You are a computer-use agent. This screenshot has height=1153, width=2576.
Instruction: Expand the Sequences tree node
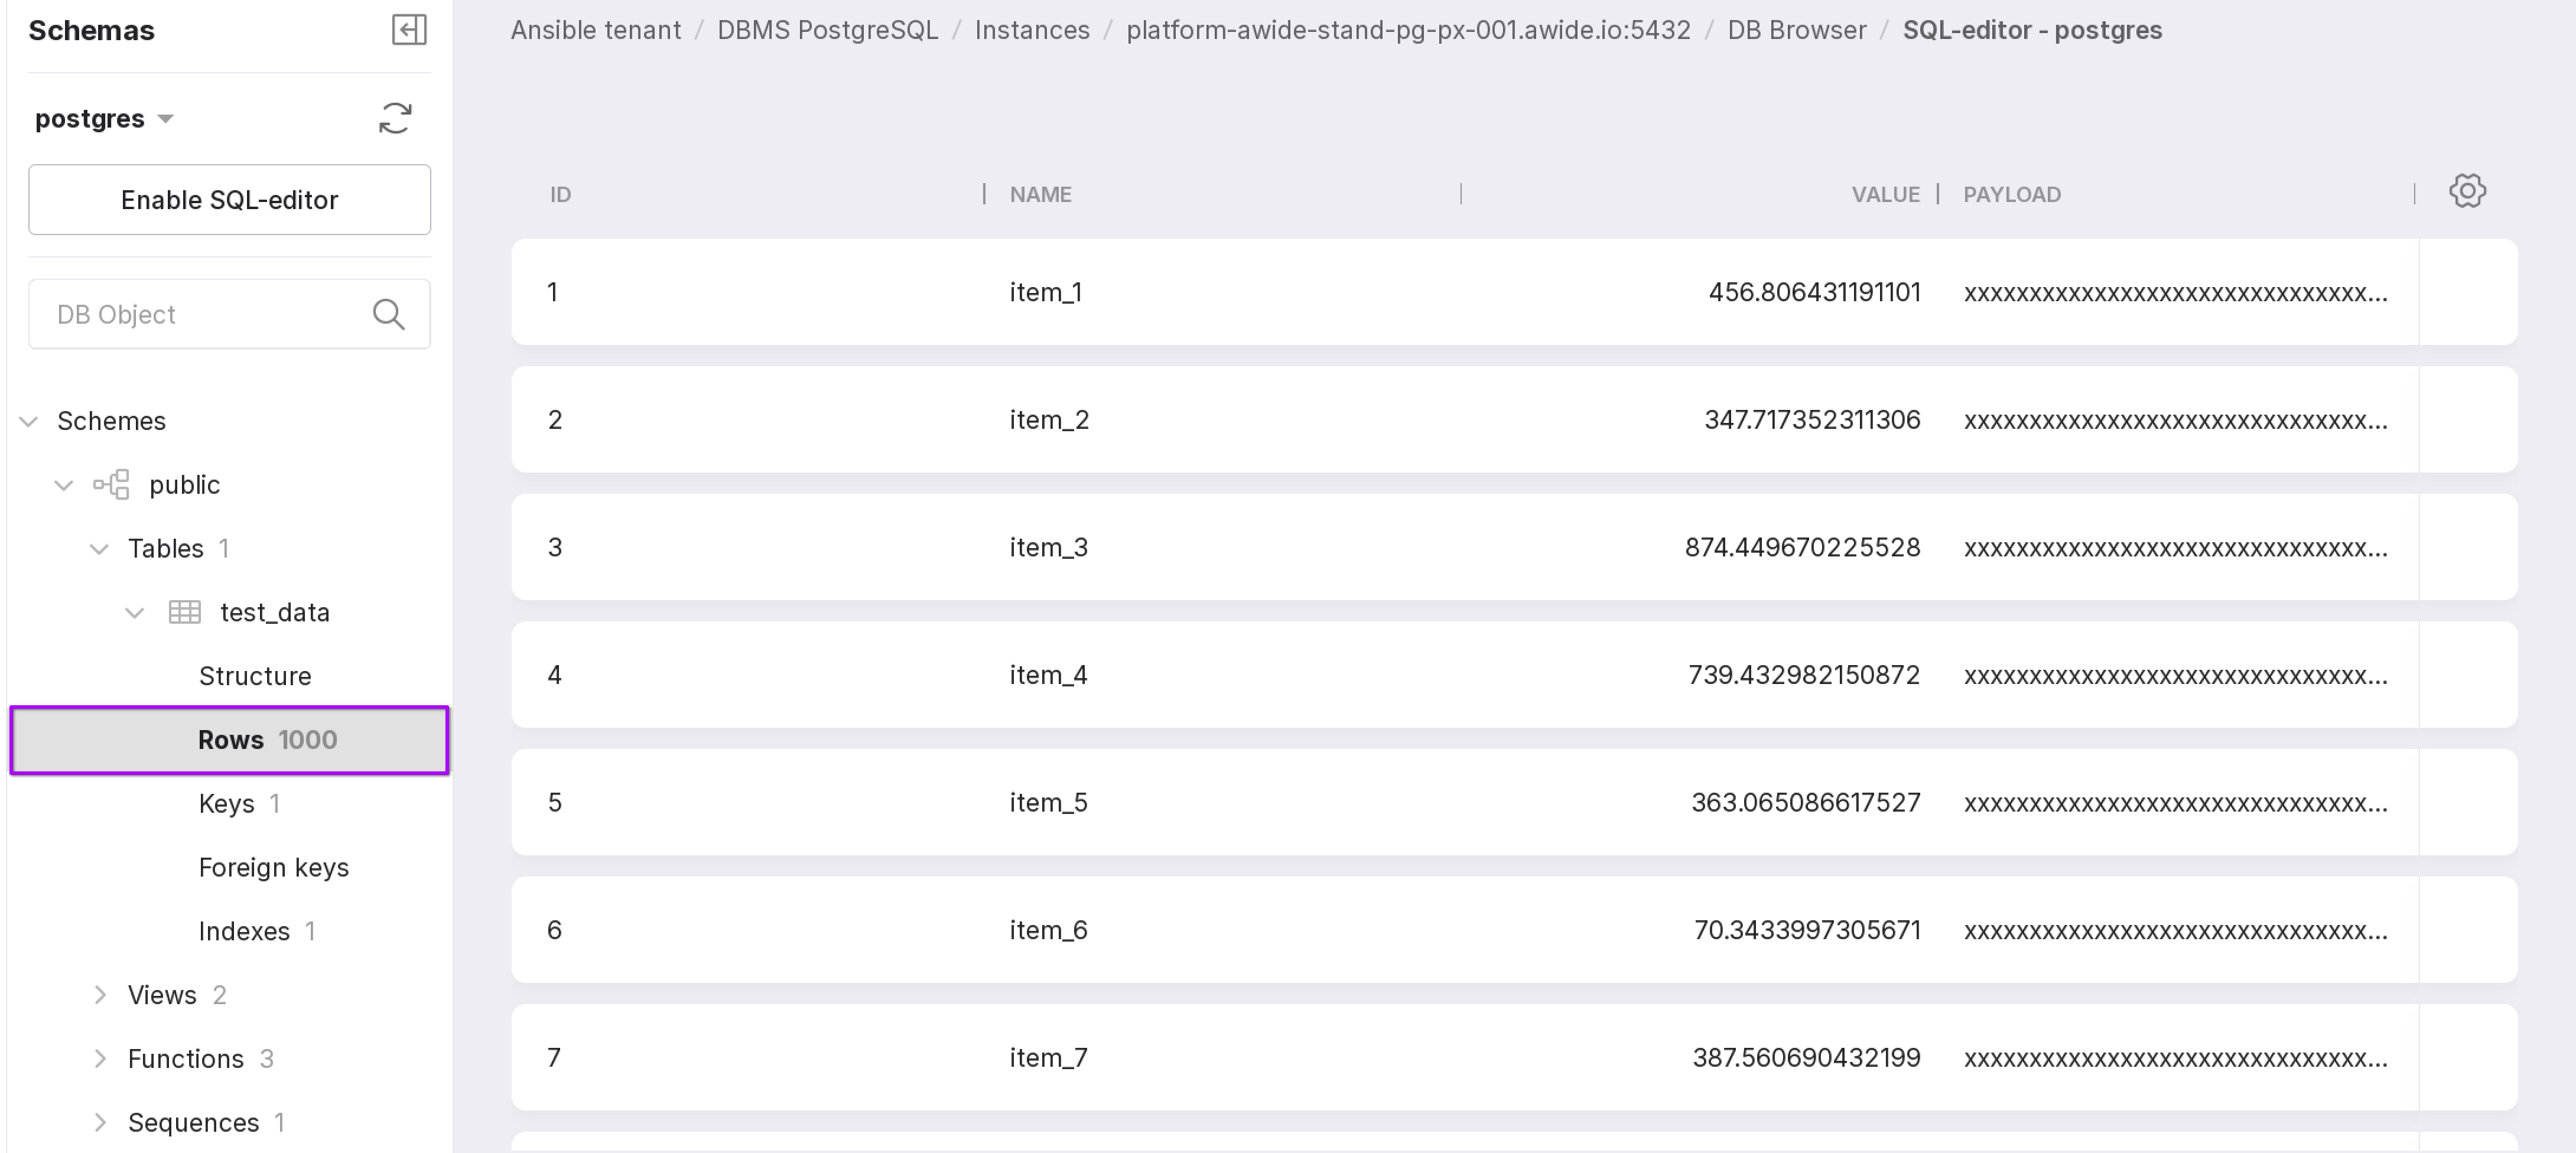[x=99, y=1122]
